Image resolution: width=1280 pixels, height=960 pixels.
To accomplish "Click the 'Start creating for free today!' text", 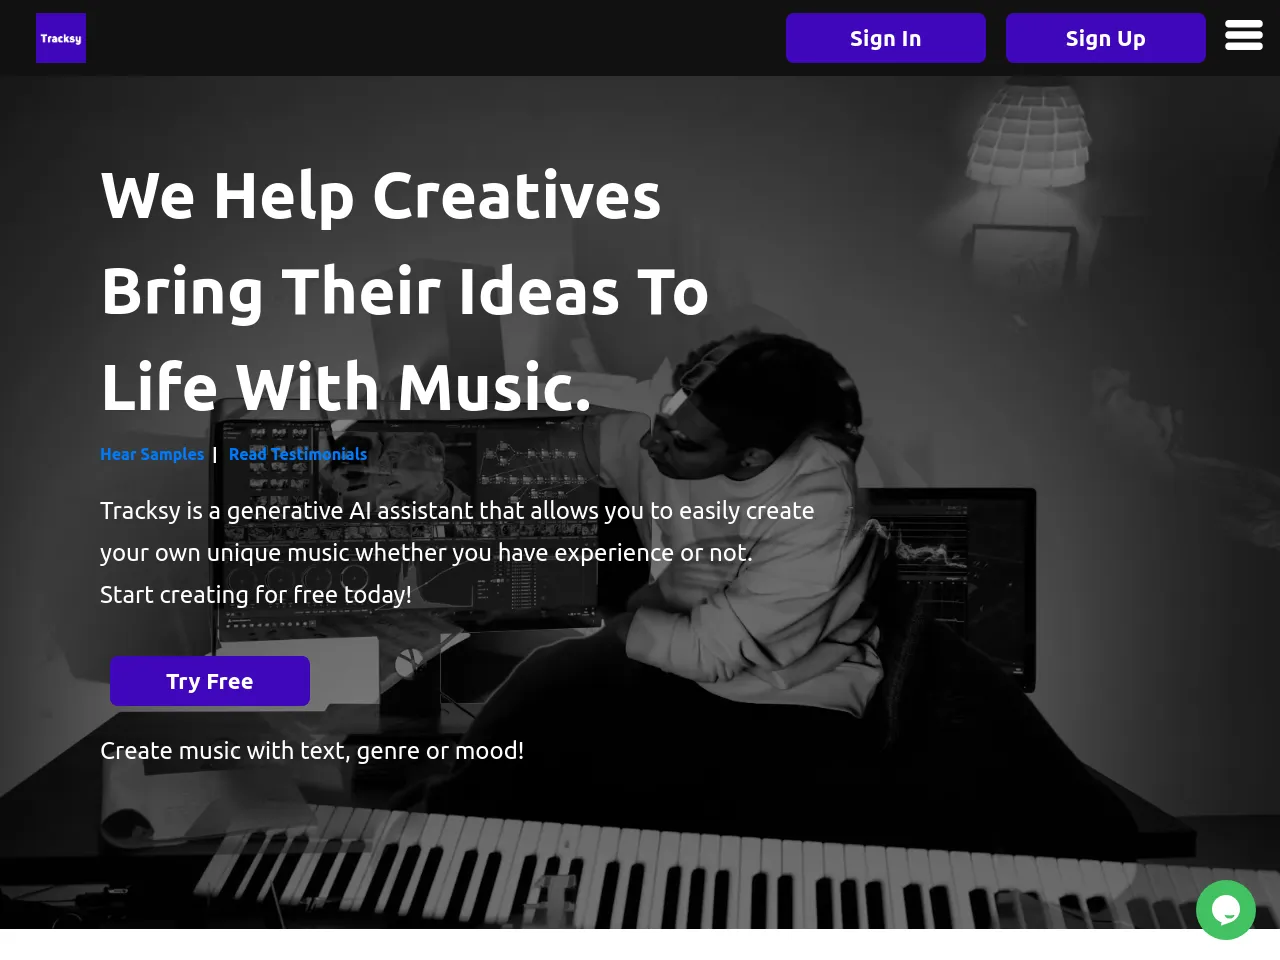I will [x=256, y=594].
